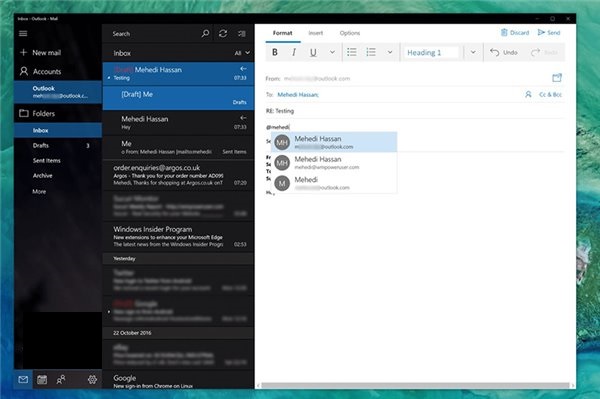The width and height of the screenshot is (600, 399).
Task: Open the [Draft] Me message
Action: (x=178, y=98)
